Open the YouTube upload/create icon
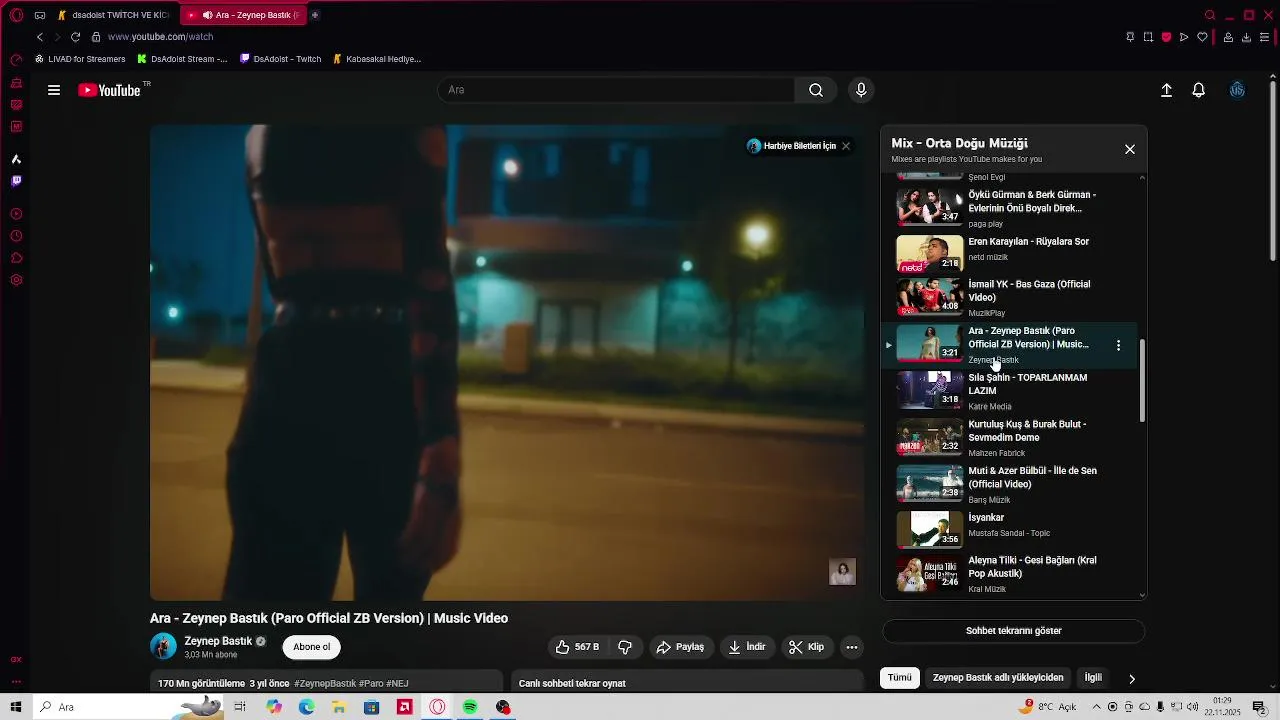Image resolution: width=1280 pixels, height=720 pixels. (1166, 90)
